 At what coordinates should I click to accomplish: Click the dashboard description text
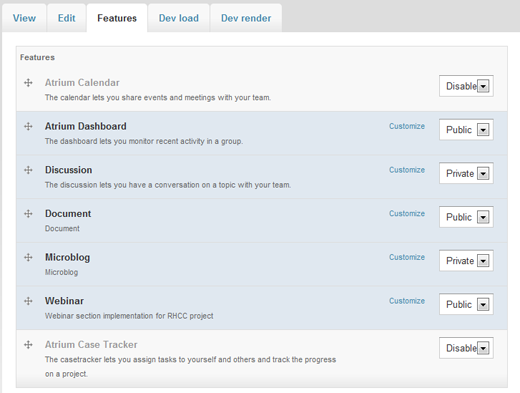tap(144, 141)
